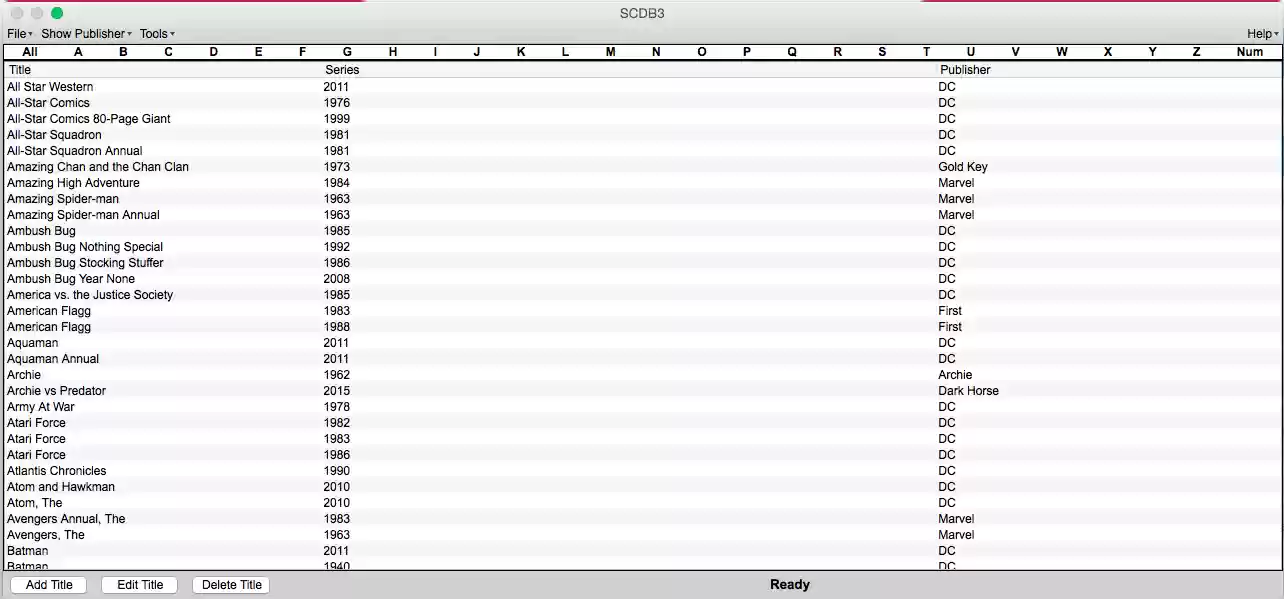The image size is (1284, 599).
Task: Select the Avengers, The title
Action: (46, 535)
